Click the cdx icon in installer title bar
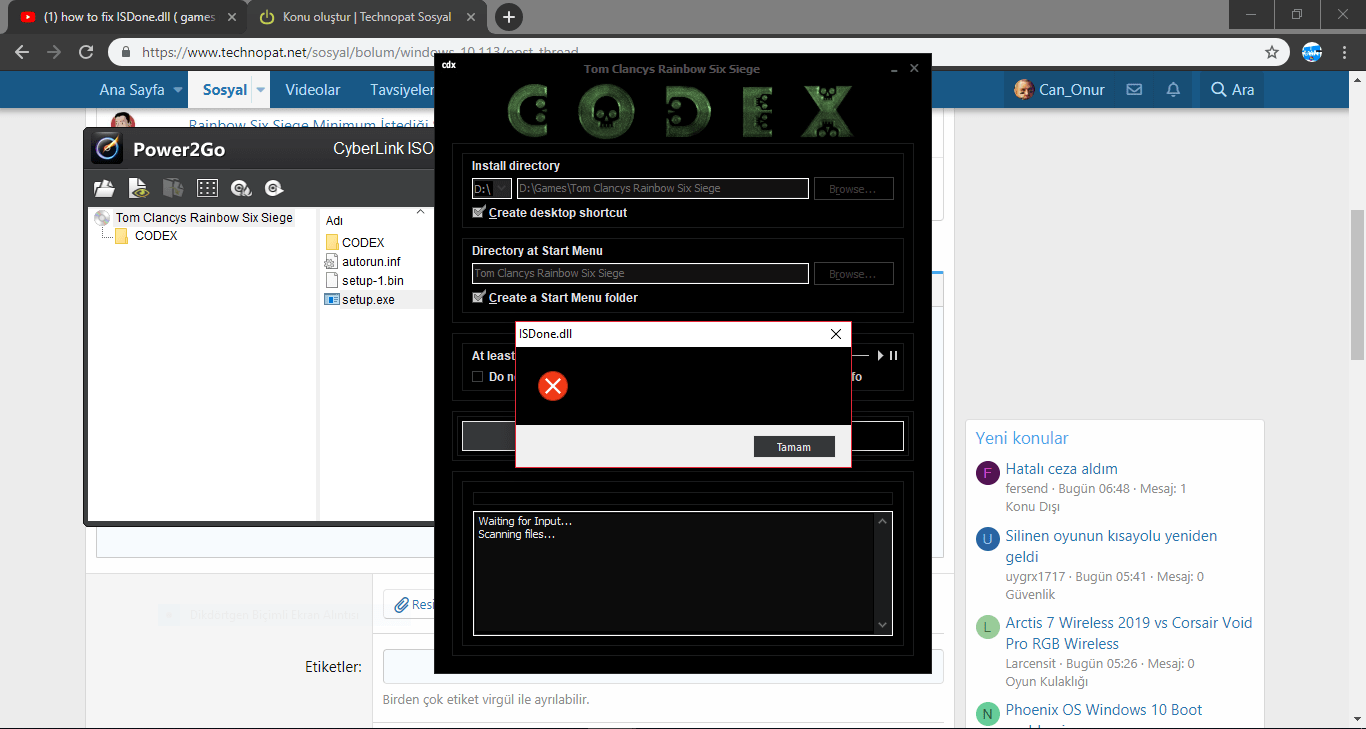Viewport: 1366px width, 729px height. pyautogui.click(x=449, y=66)
